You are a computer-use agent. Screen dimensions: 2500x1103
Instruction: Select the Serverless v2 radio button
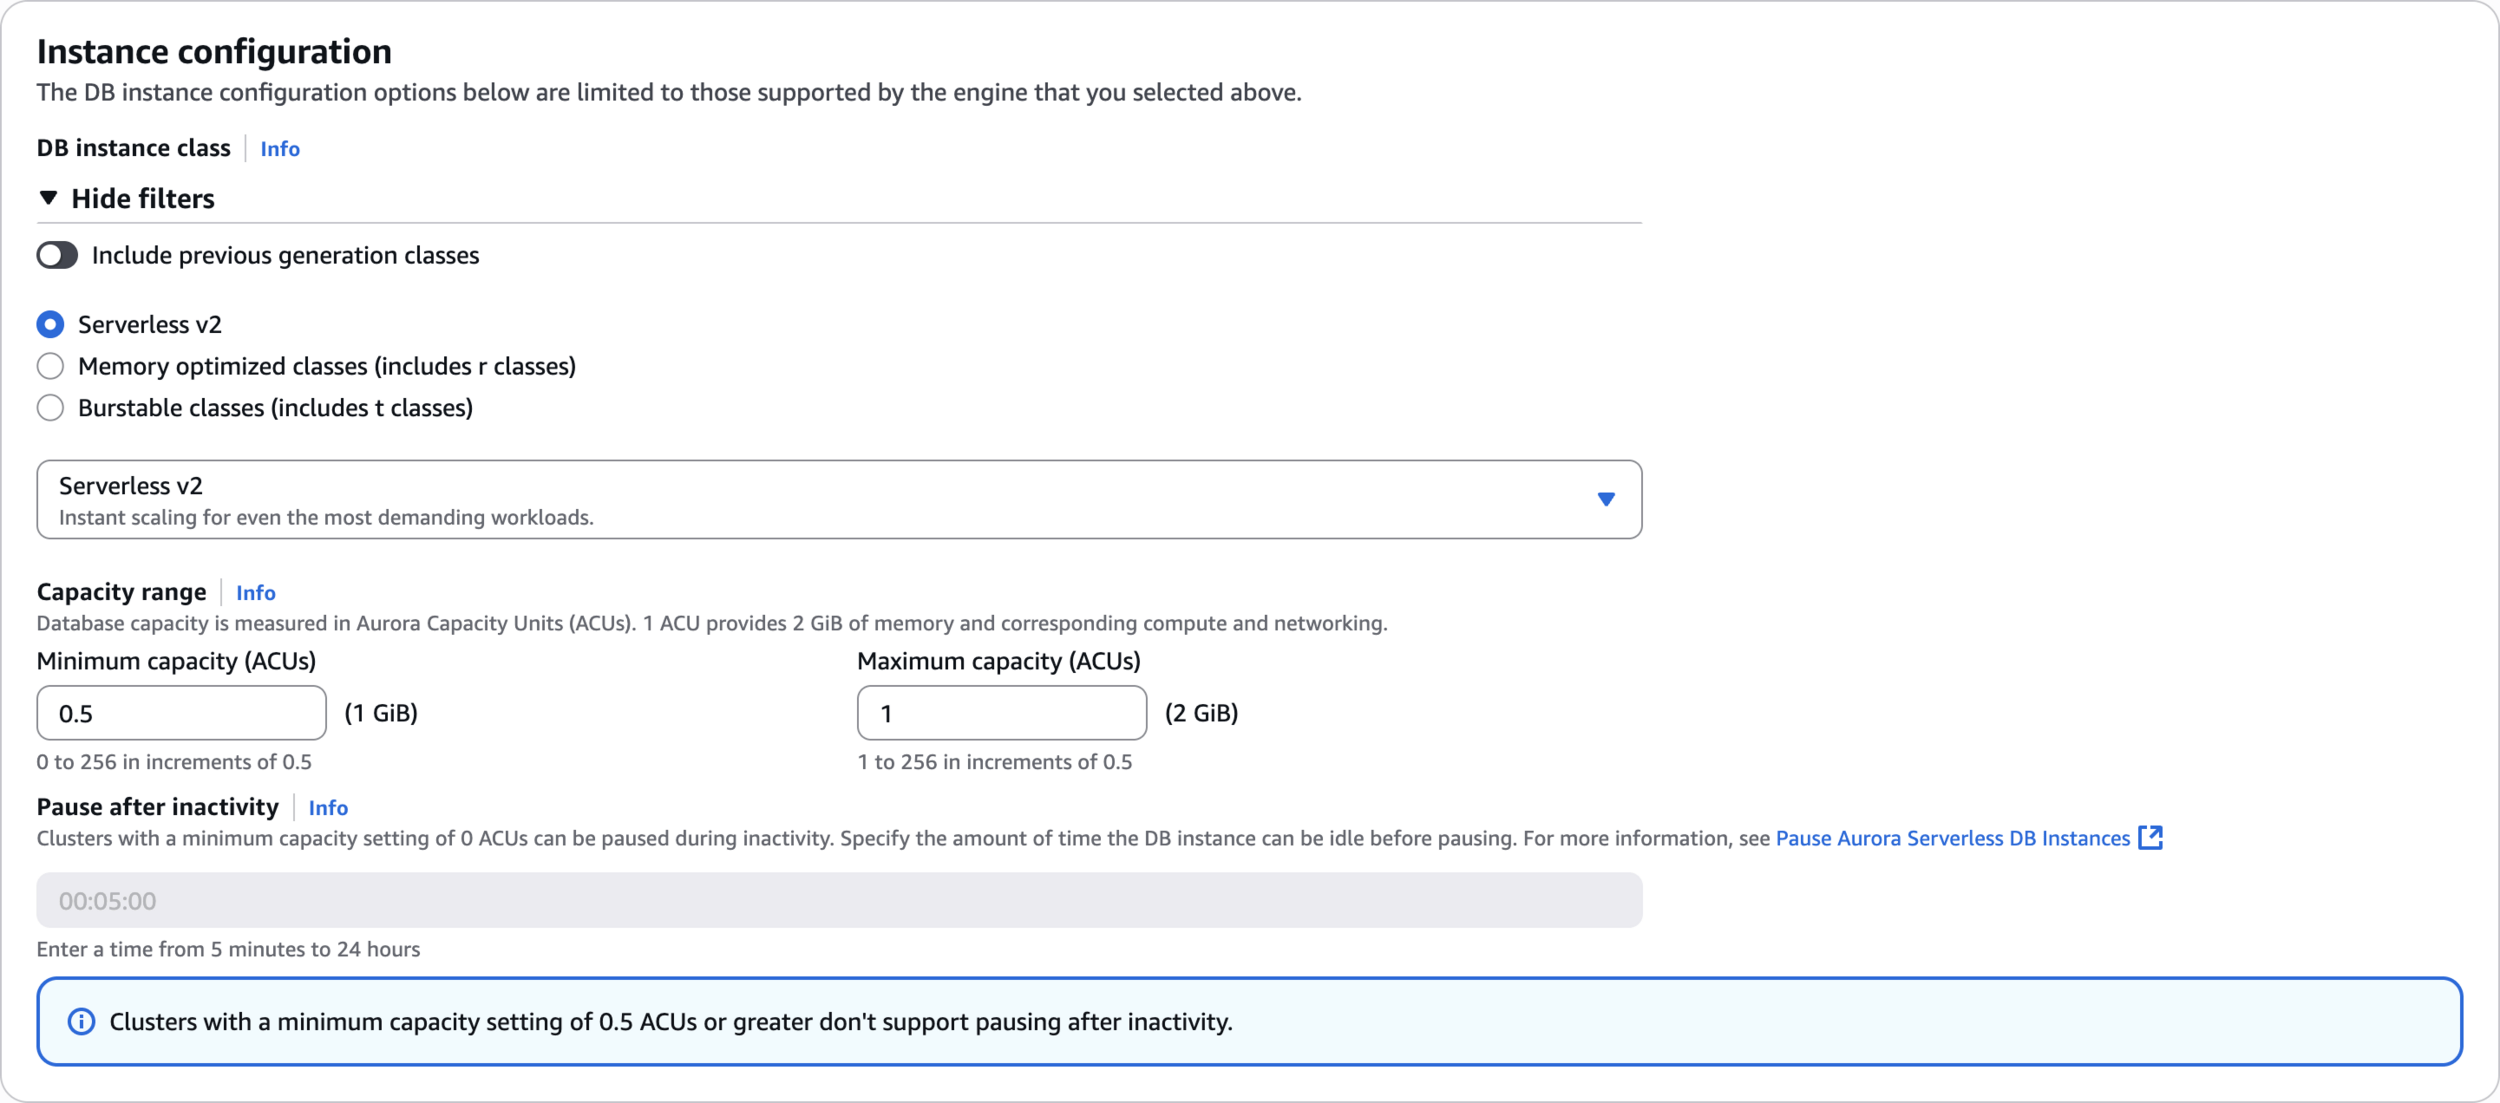(50, 324)
